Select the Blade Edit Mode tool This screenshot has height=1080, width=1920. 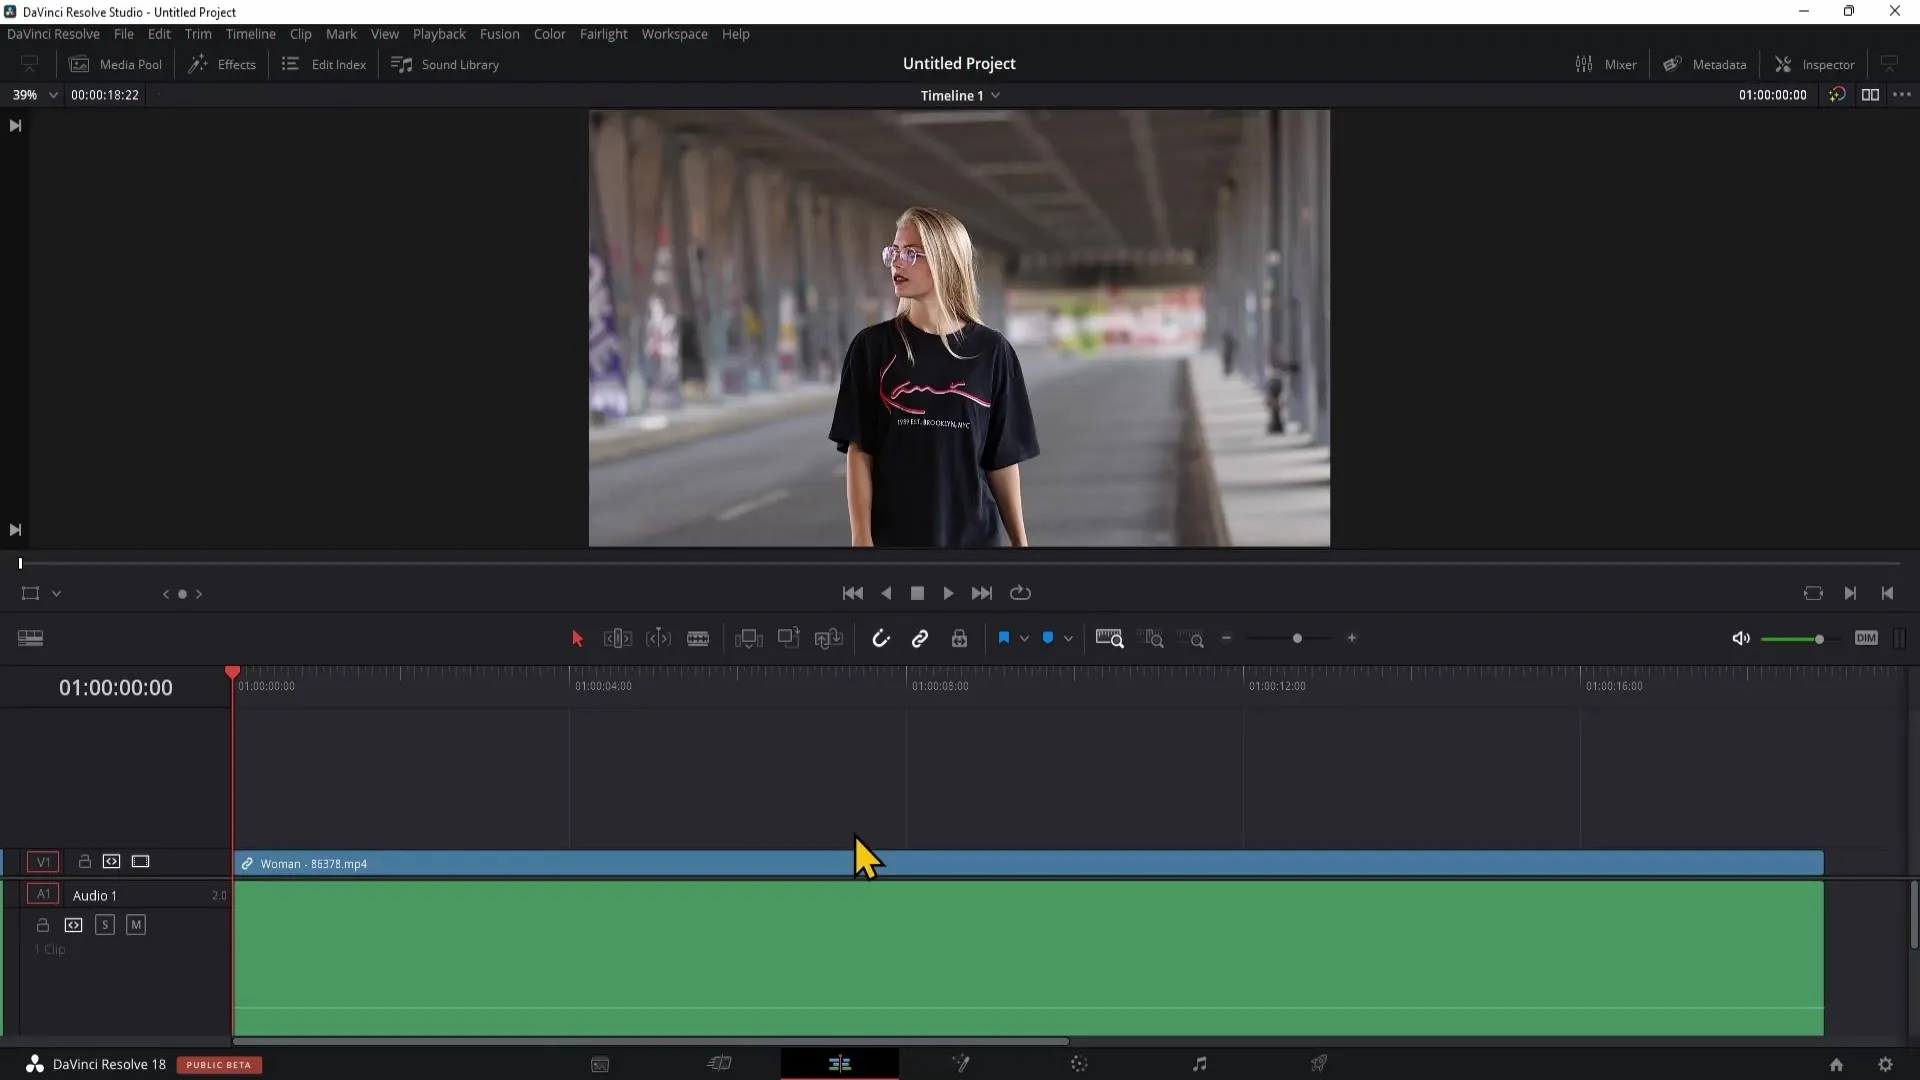coord(698,639)
